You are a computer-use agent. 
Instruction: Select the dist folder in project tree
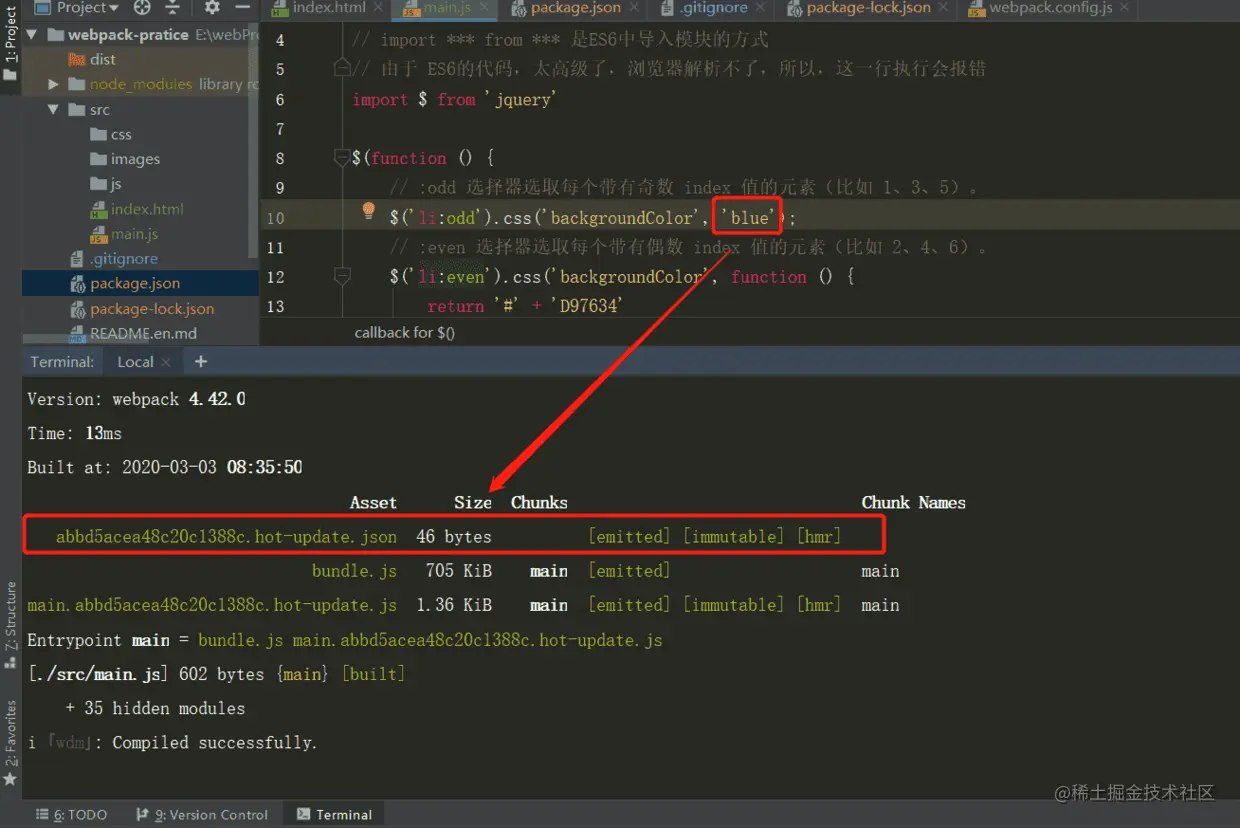click(x=103, y=59)
